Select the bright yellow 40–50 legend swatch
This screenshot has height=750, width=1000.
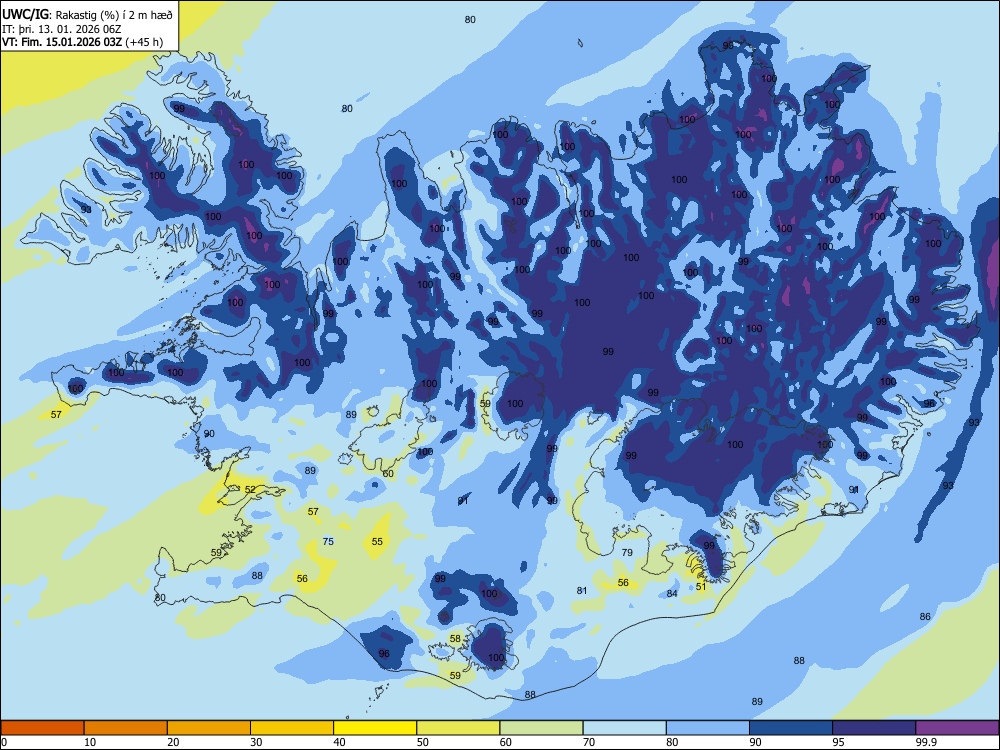(375, 728)
